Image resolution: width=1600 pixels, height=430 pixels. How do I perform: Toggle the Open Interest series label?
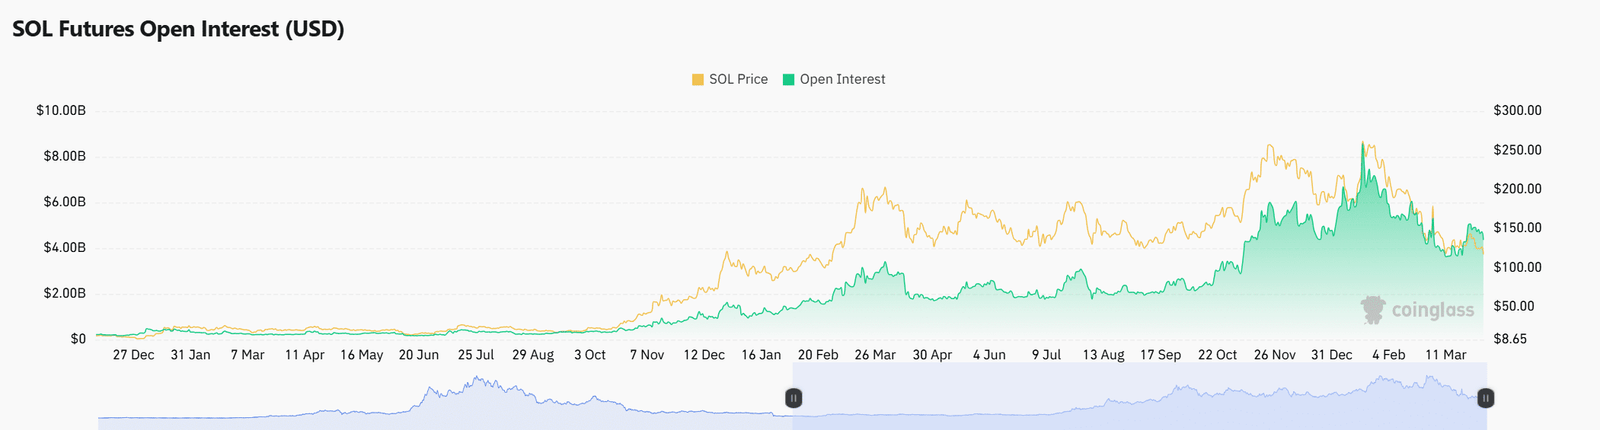(842, 79)
